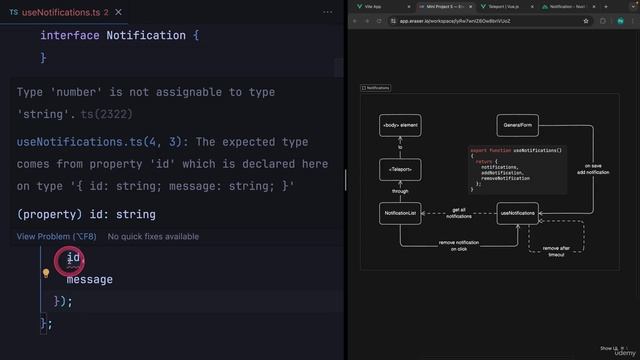This screenshot has height=360, width=640.
Task: Close the useNotifications.ts editor tab
Action: tap(118, 12)
